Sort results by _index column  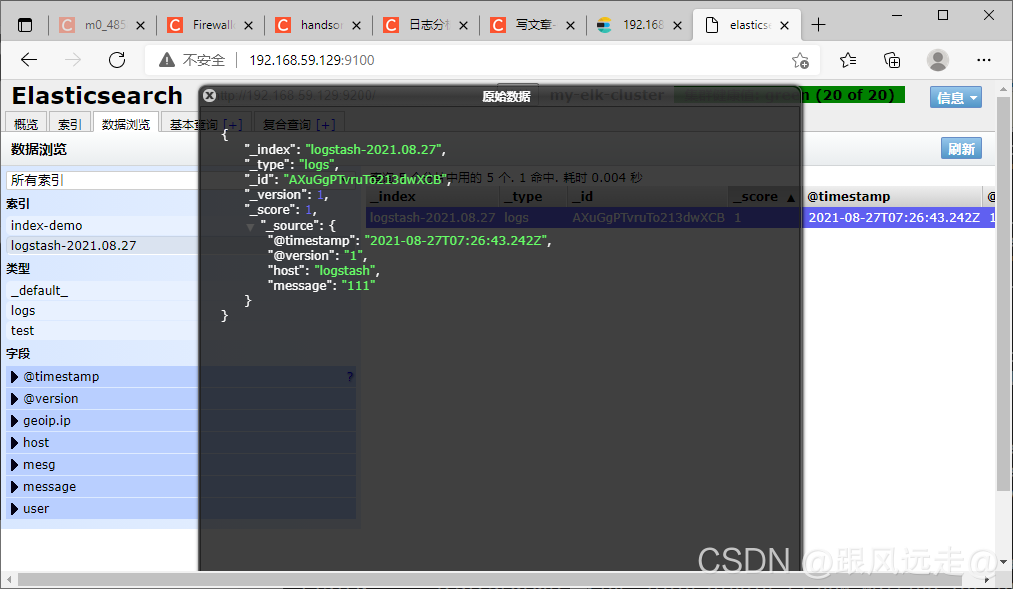pyautogui.click(x=432, y=196)
